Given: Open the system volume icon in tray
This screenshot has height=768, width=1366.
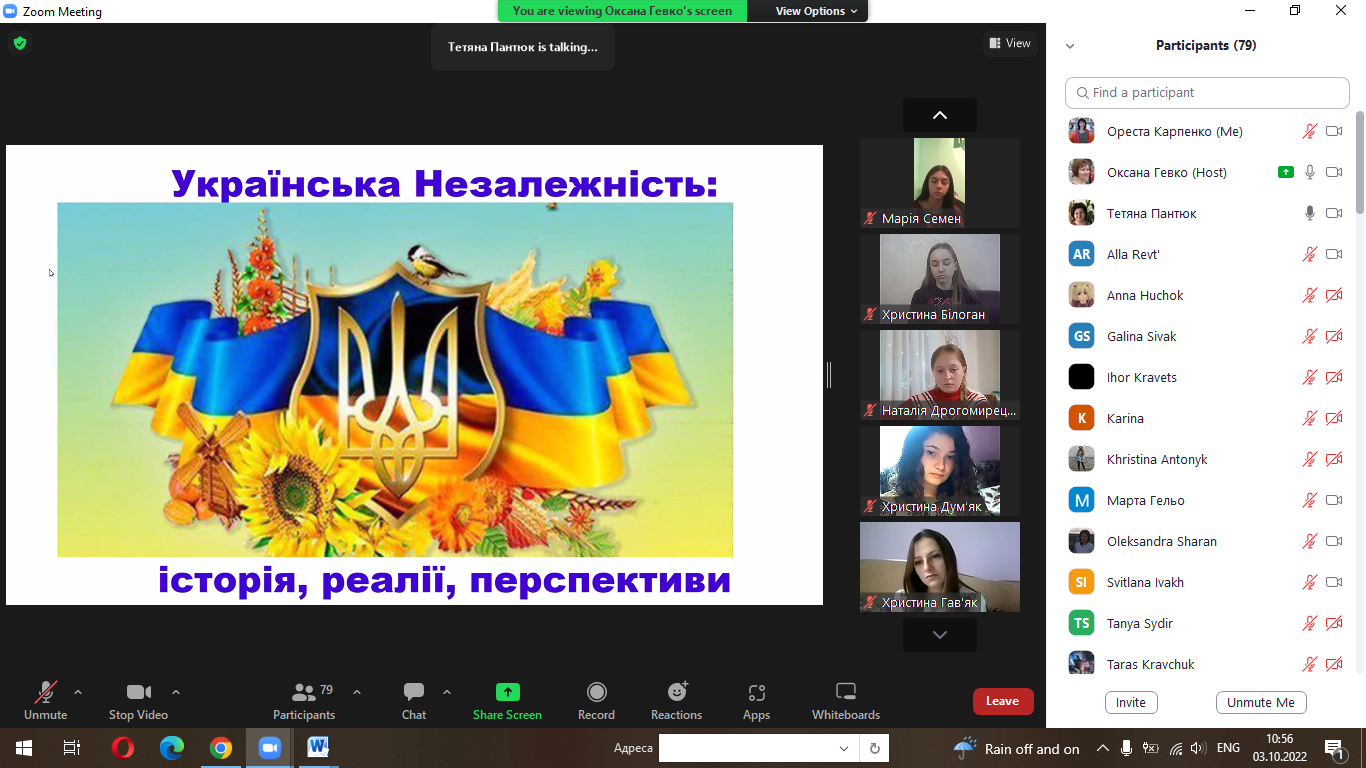Looking at the screenshot, I should pos(1198,748).
